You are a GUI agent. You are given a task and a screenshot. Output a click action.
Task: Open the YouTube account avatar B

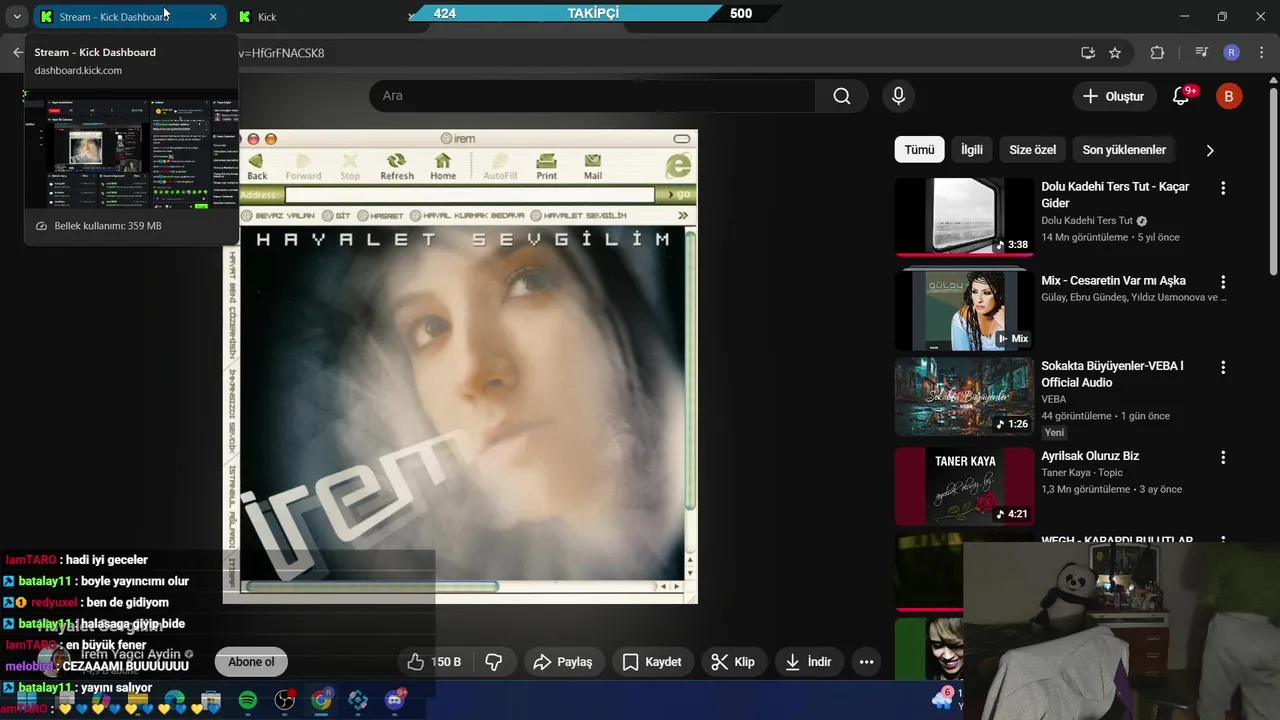pos(1229,96)
